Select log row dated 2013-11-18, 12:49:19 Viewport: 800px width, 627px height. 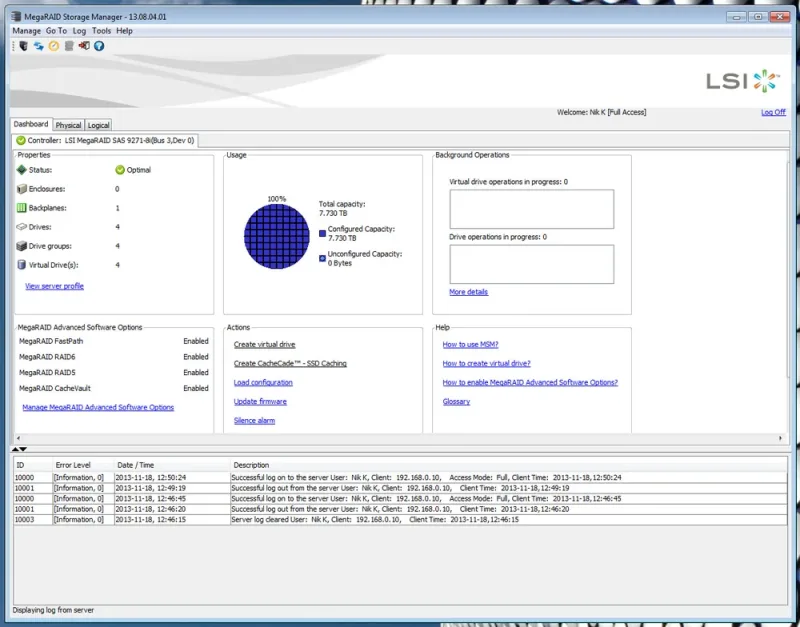point(401,488)
